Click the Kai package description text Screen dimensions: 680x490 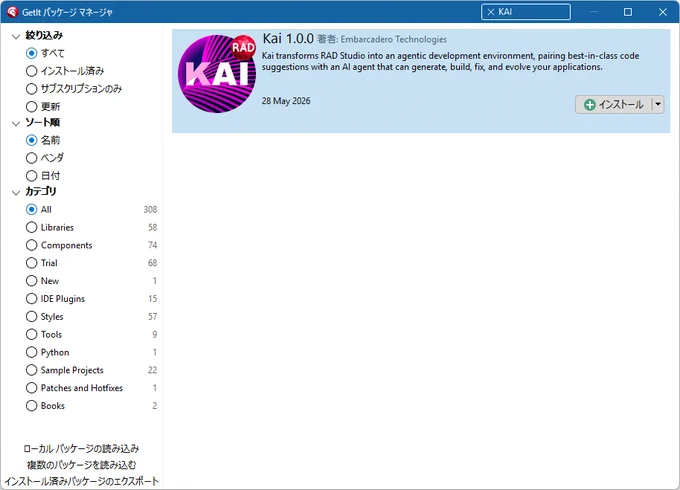tap(450, 62)
